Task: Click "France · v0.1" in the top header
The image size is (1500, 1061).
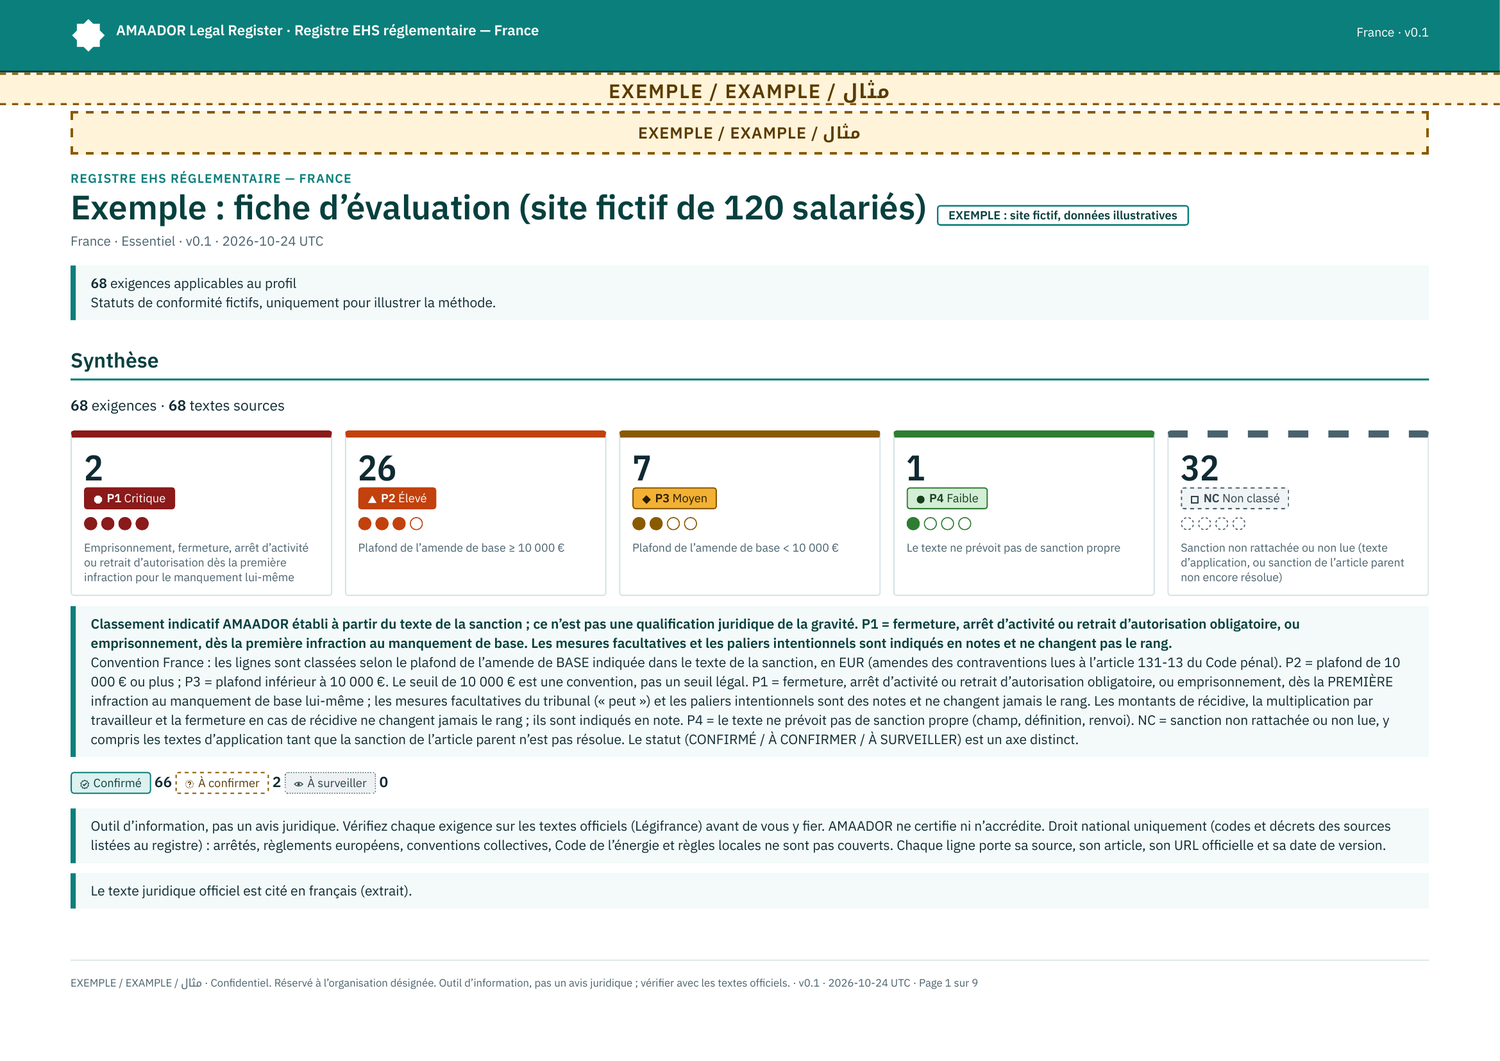Action: [1392, 32]
